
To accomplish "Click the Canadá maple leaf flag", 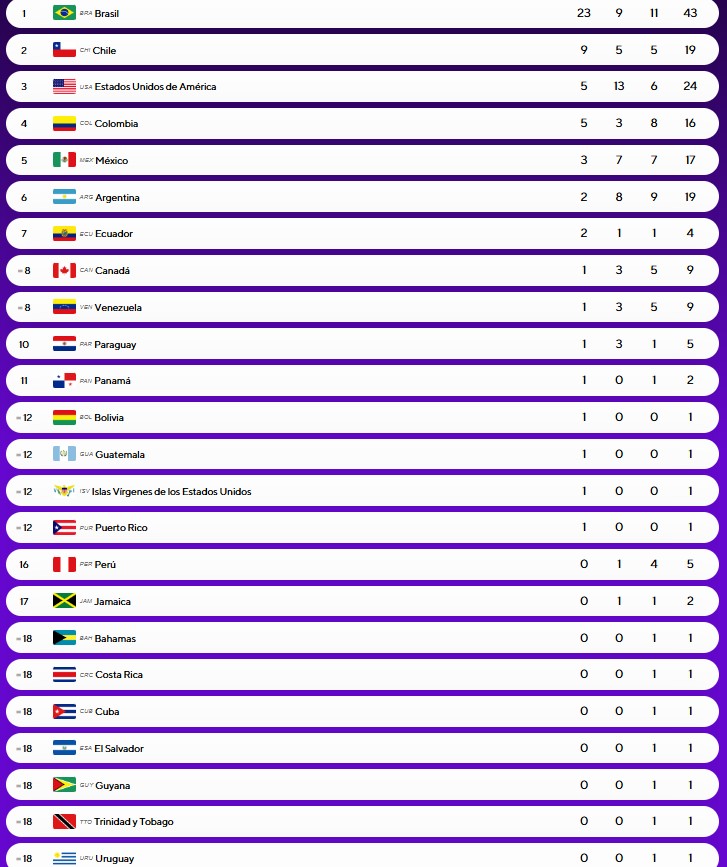I will tap(64, 270).
